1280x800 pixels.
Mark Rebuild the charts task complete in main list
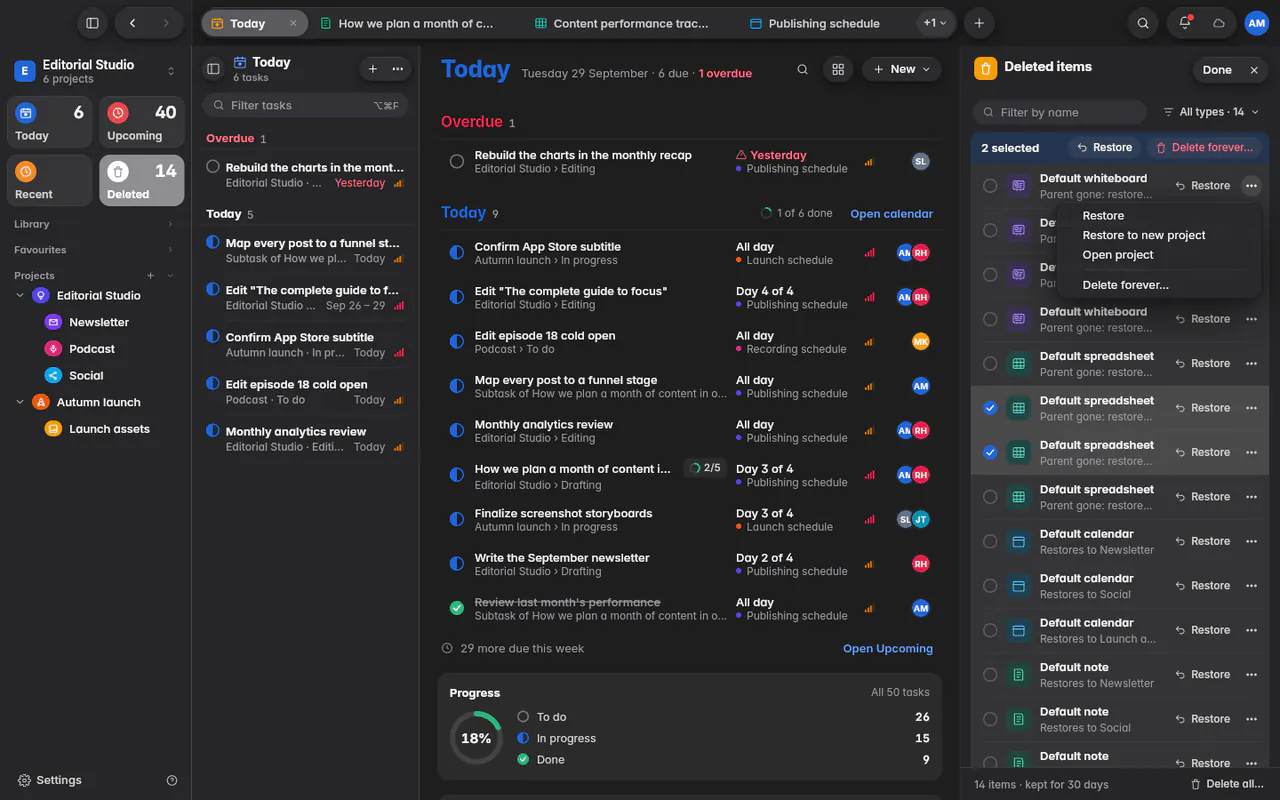tap(457, 161)
